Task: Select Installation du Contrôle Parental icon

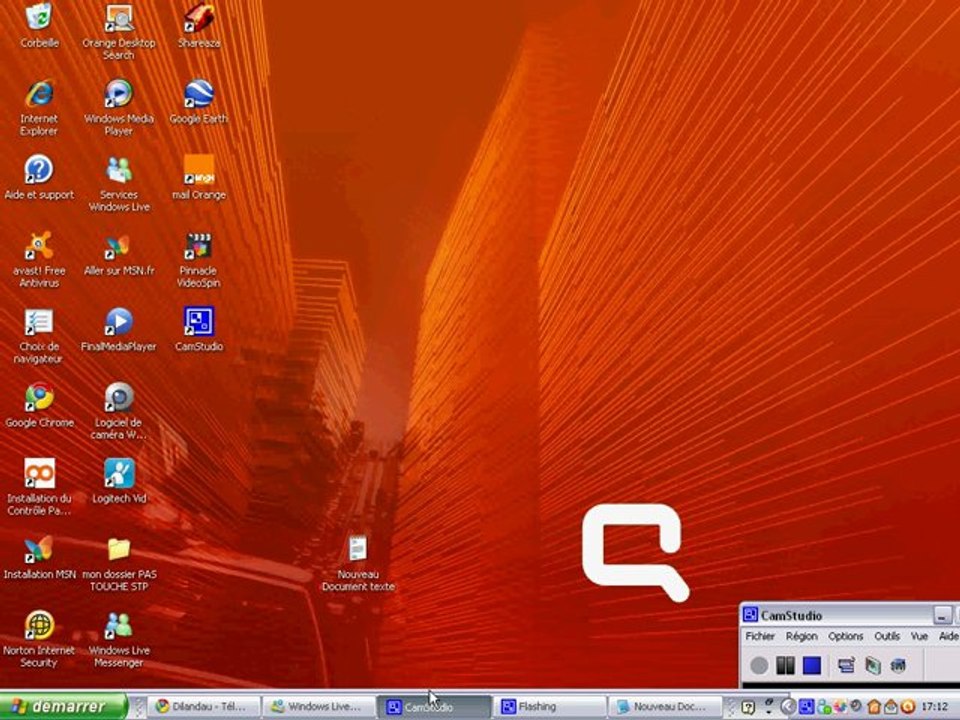Action: (39, 486)
